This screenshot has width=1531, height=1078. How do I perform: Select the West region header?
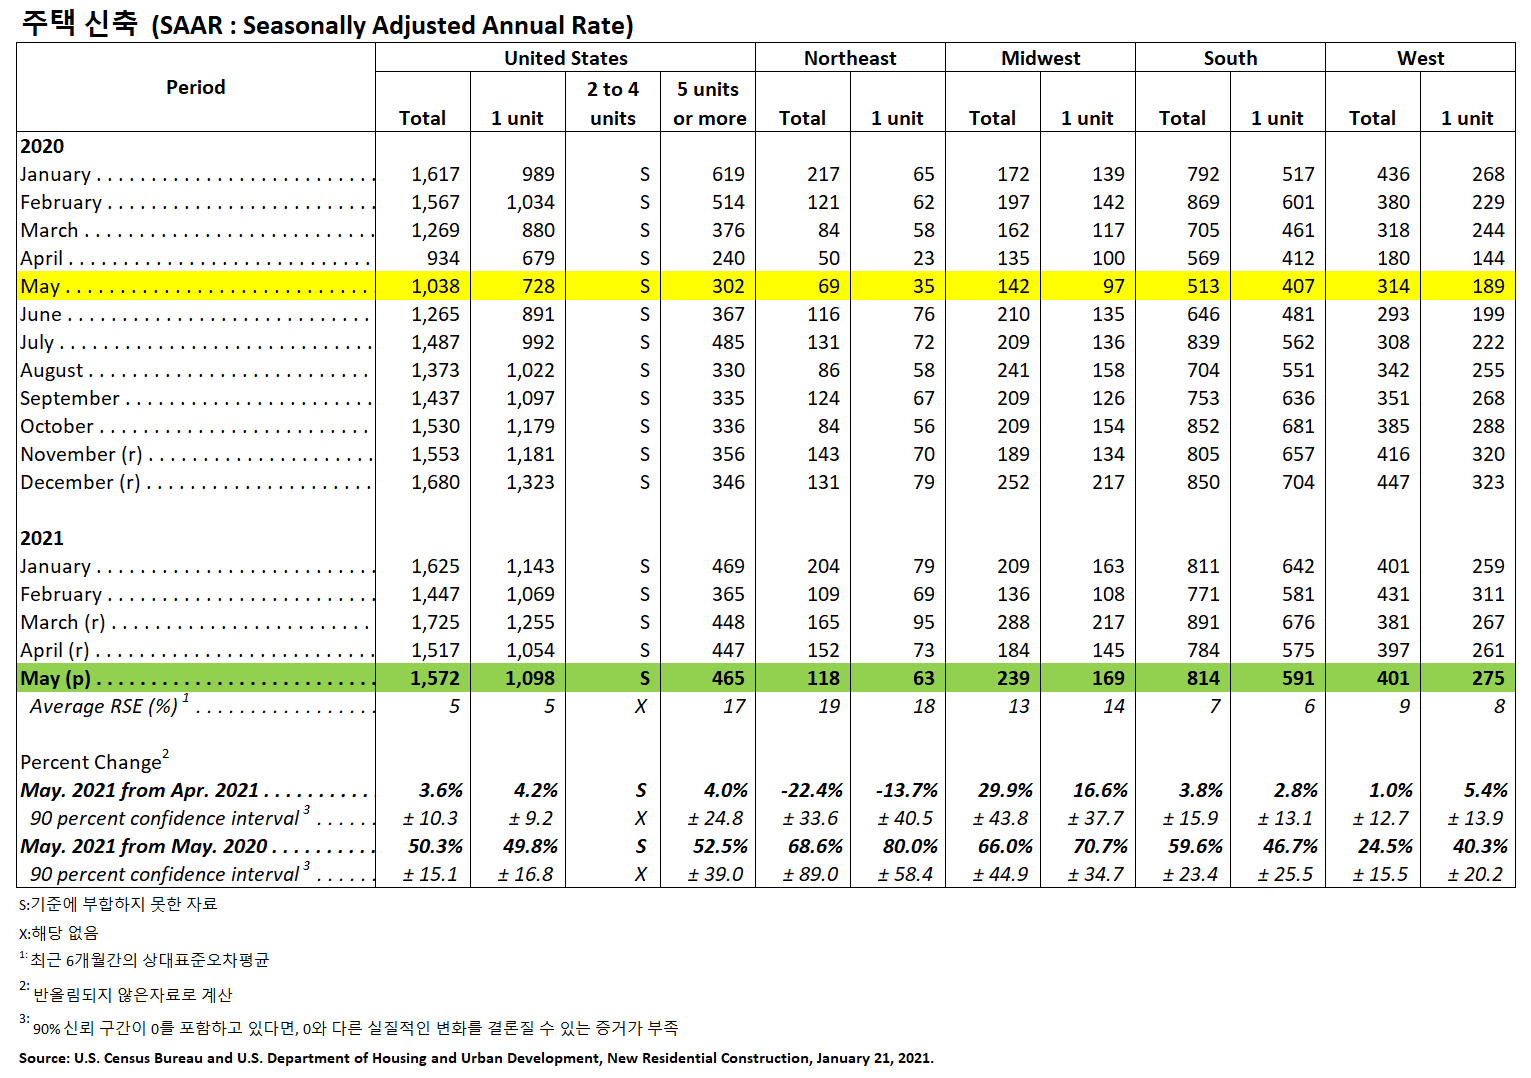1420,58
